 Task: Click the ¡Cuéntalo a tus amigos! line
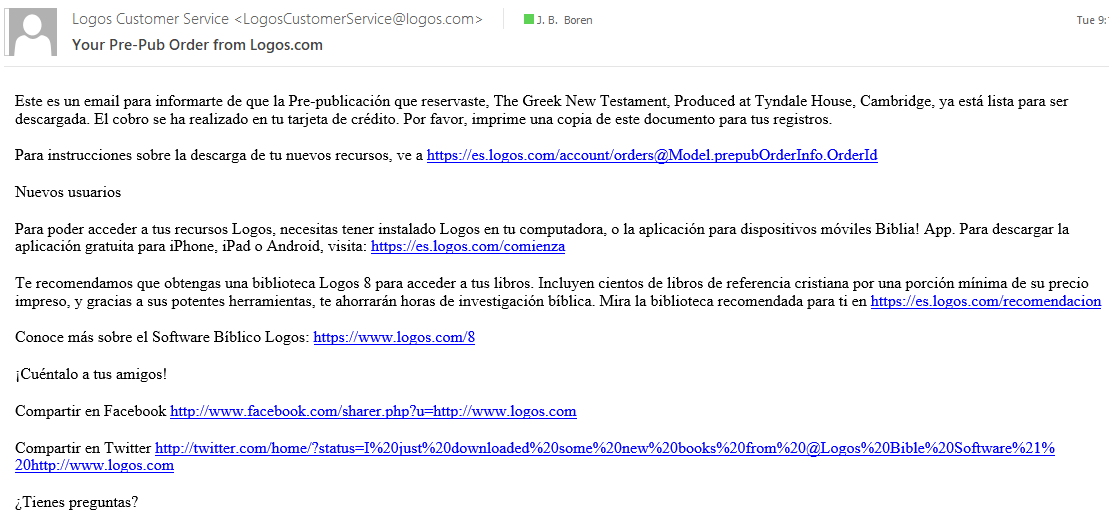click(x=91, y=374)
